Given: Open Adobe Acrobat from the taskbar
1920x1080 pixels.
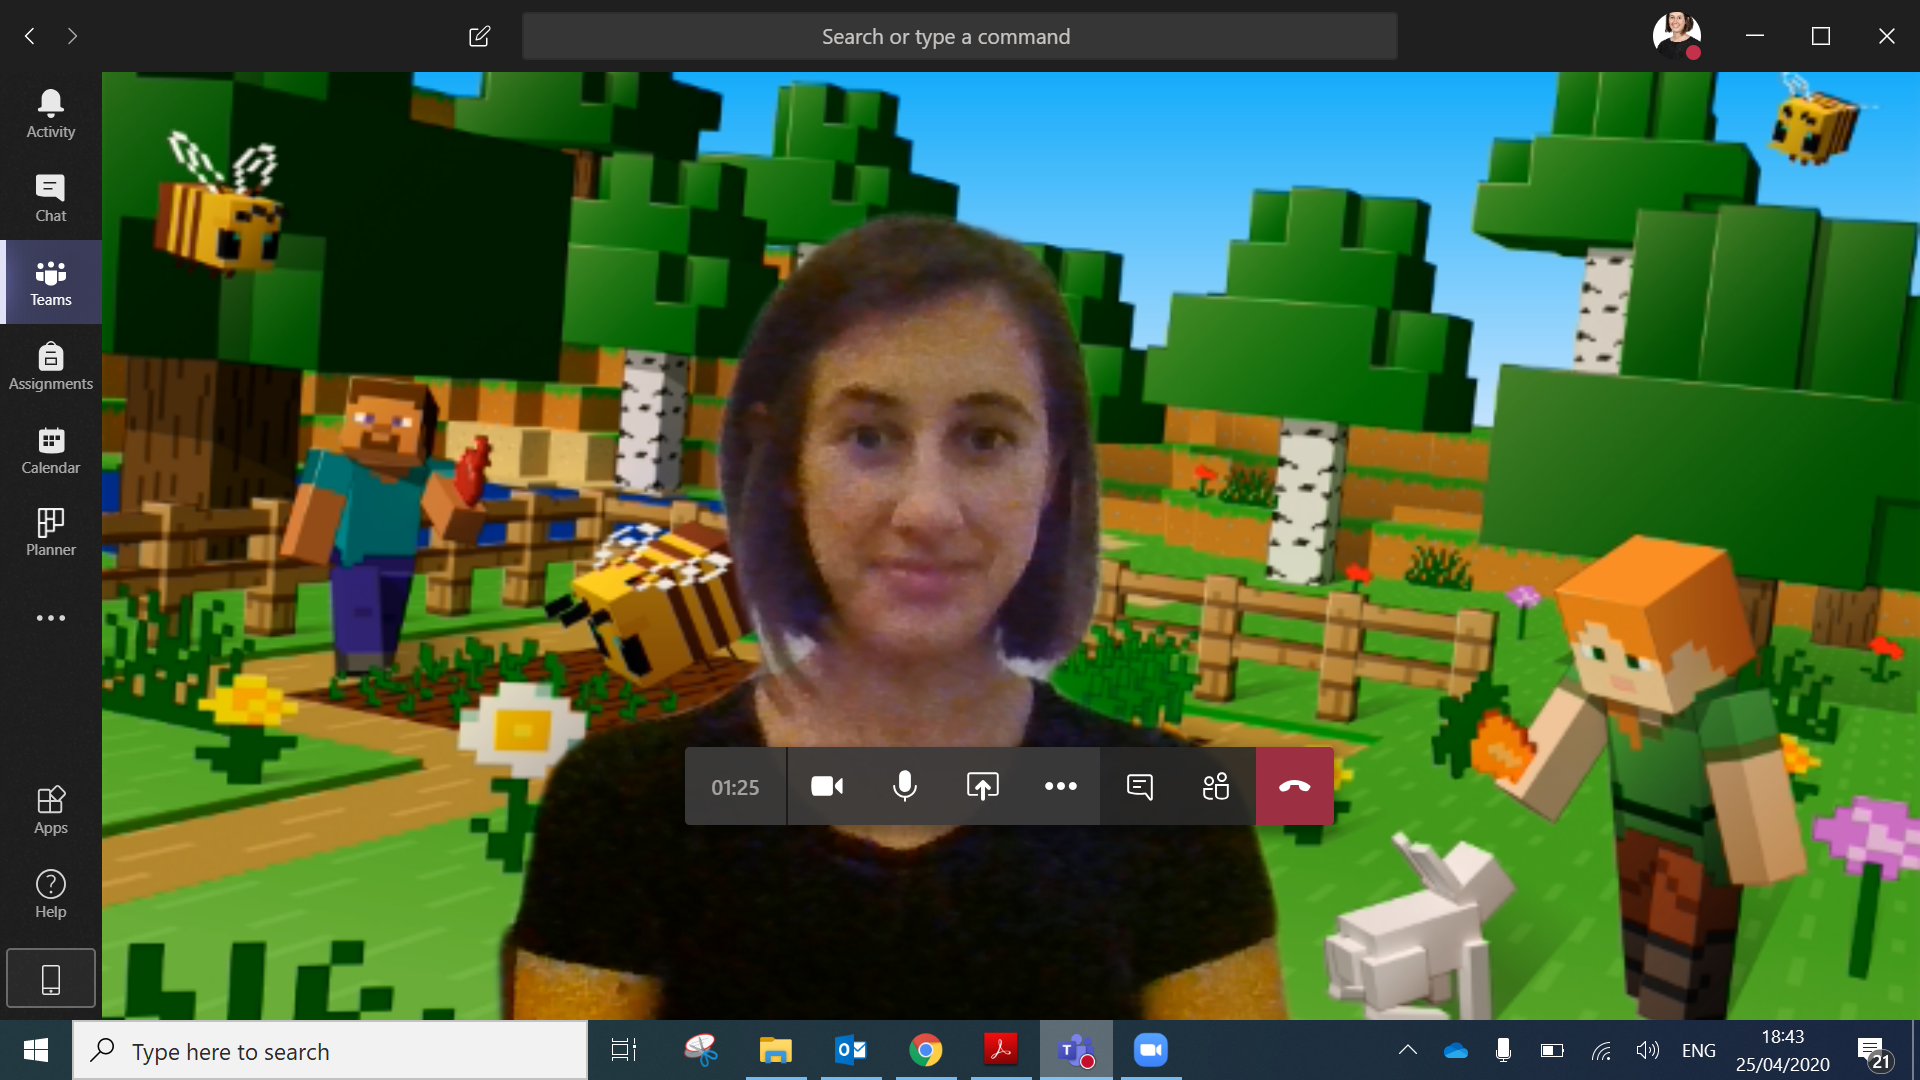Looking at the screenshot, I should 1001,1050.
